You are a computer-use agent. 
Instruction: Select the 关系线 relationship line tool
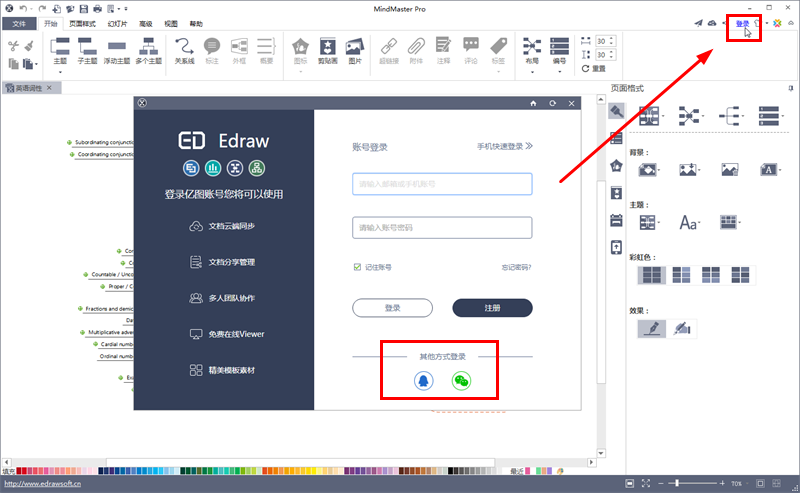(x=184, y=46)
